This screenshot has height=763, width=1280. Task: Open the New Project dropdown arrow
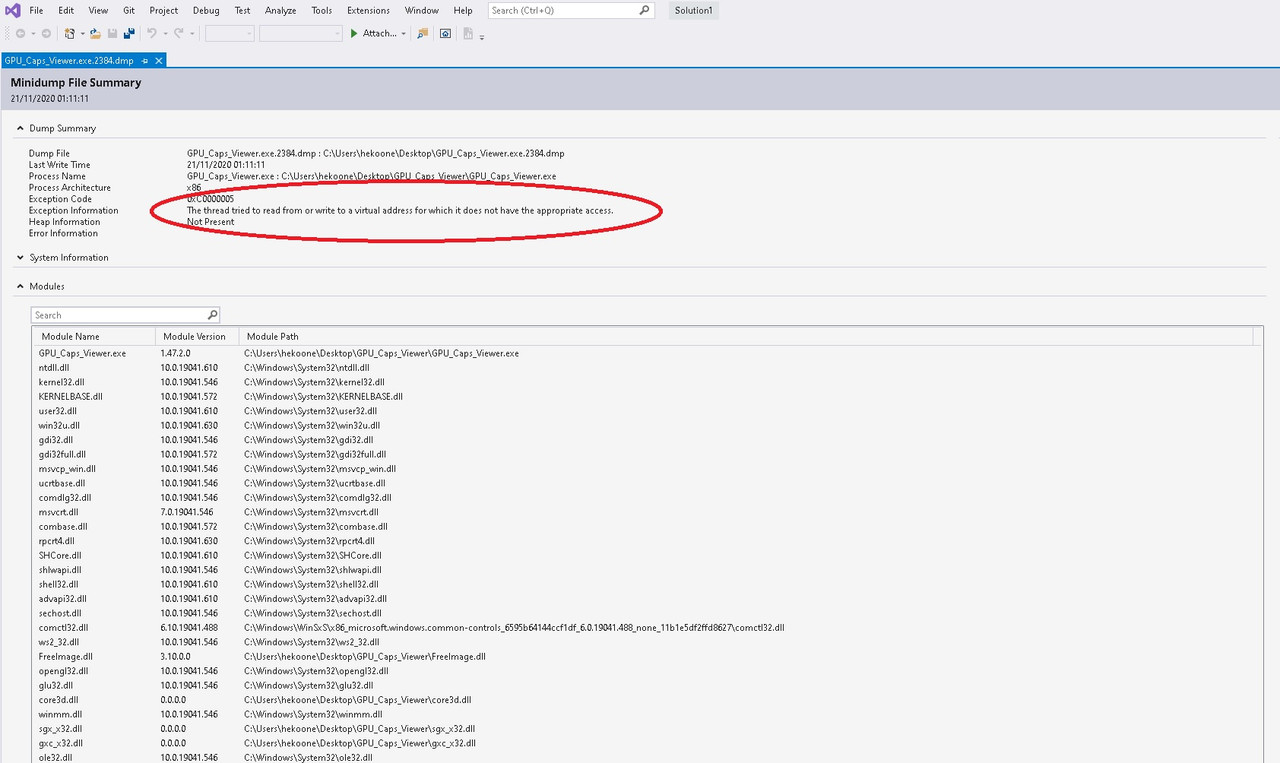coord(82,33)
